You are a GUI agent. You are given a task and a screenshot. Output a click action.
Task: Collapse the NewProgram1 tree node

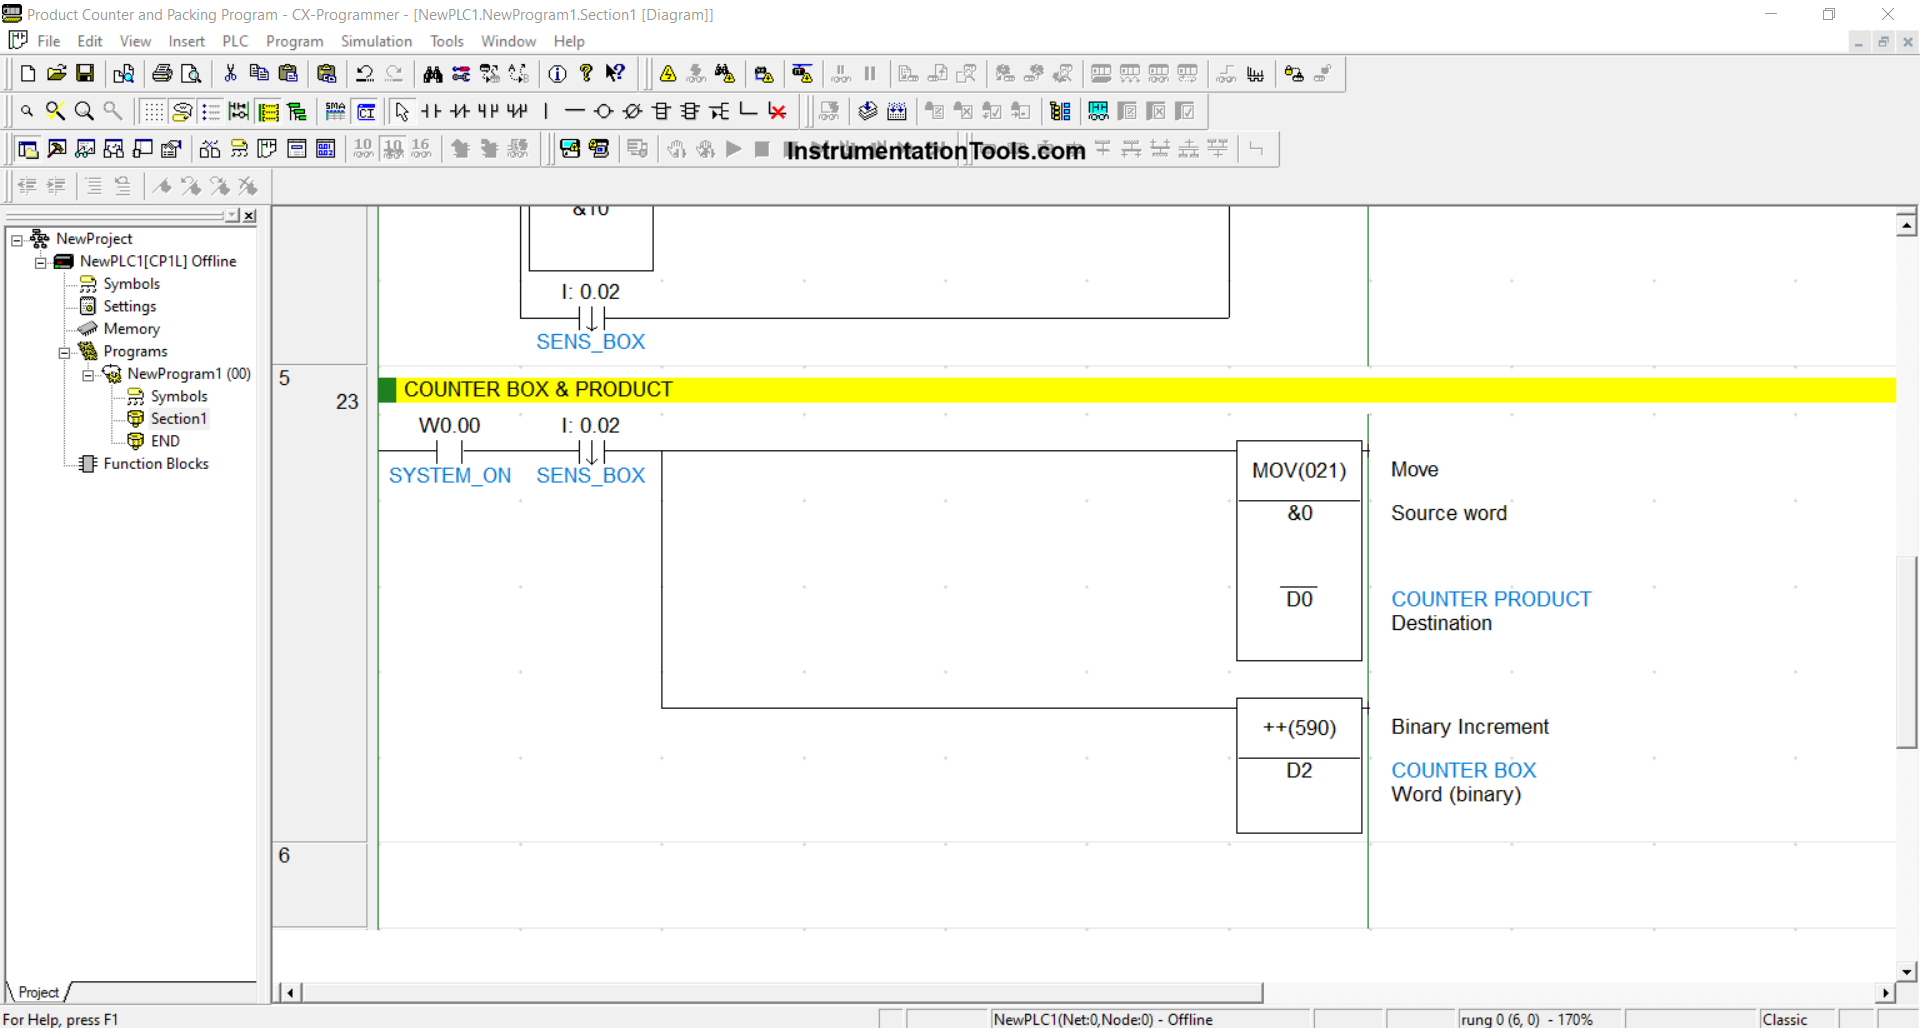tap(88, 375)
